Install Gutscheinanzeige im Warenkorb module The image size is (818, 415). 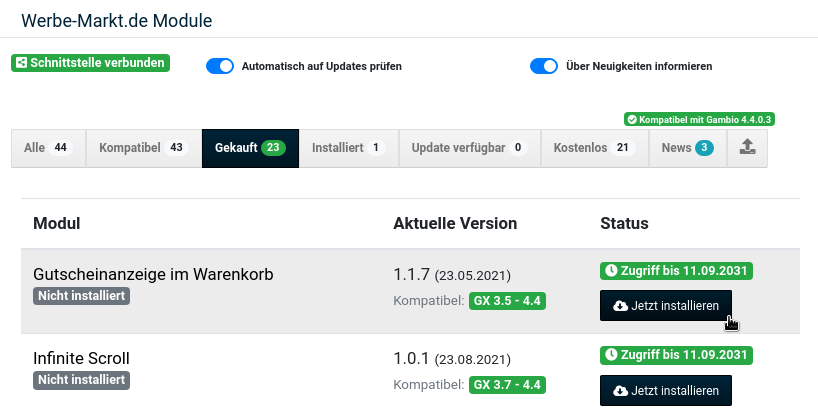tap(666, 306)
